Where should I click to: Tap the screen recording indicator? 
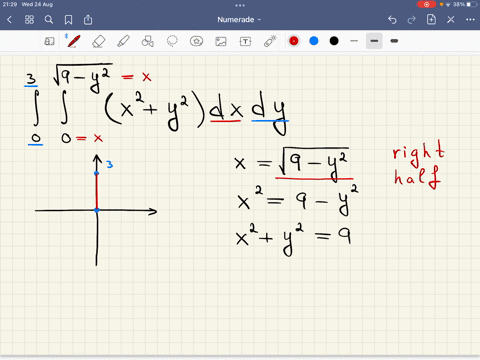tap(426, 4)
